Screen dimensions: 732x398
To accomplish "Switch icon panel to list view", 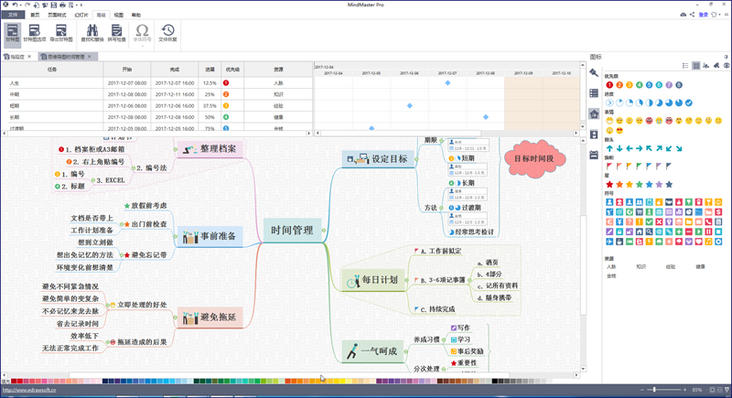I will pos(685,66).
